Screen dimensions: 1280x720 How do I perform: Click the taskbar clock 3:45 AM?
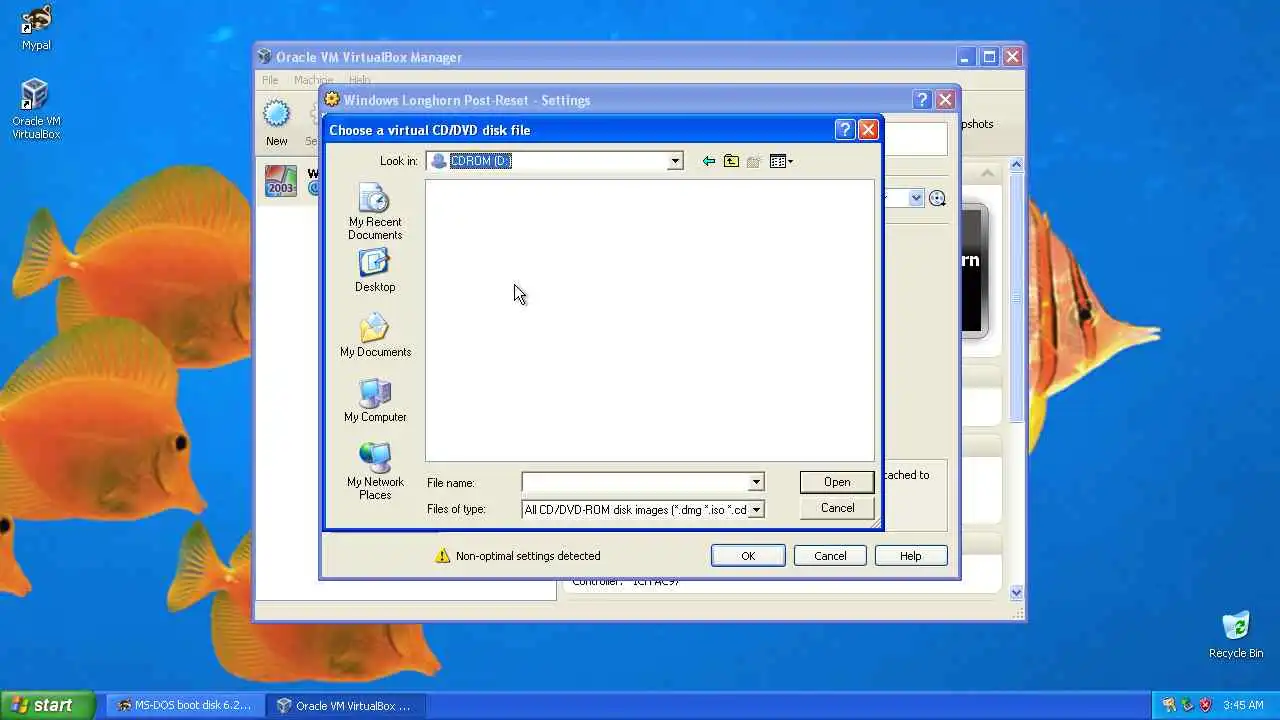(1243, 705)
